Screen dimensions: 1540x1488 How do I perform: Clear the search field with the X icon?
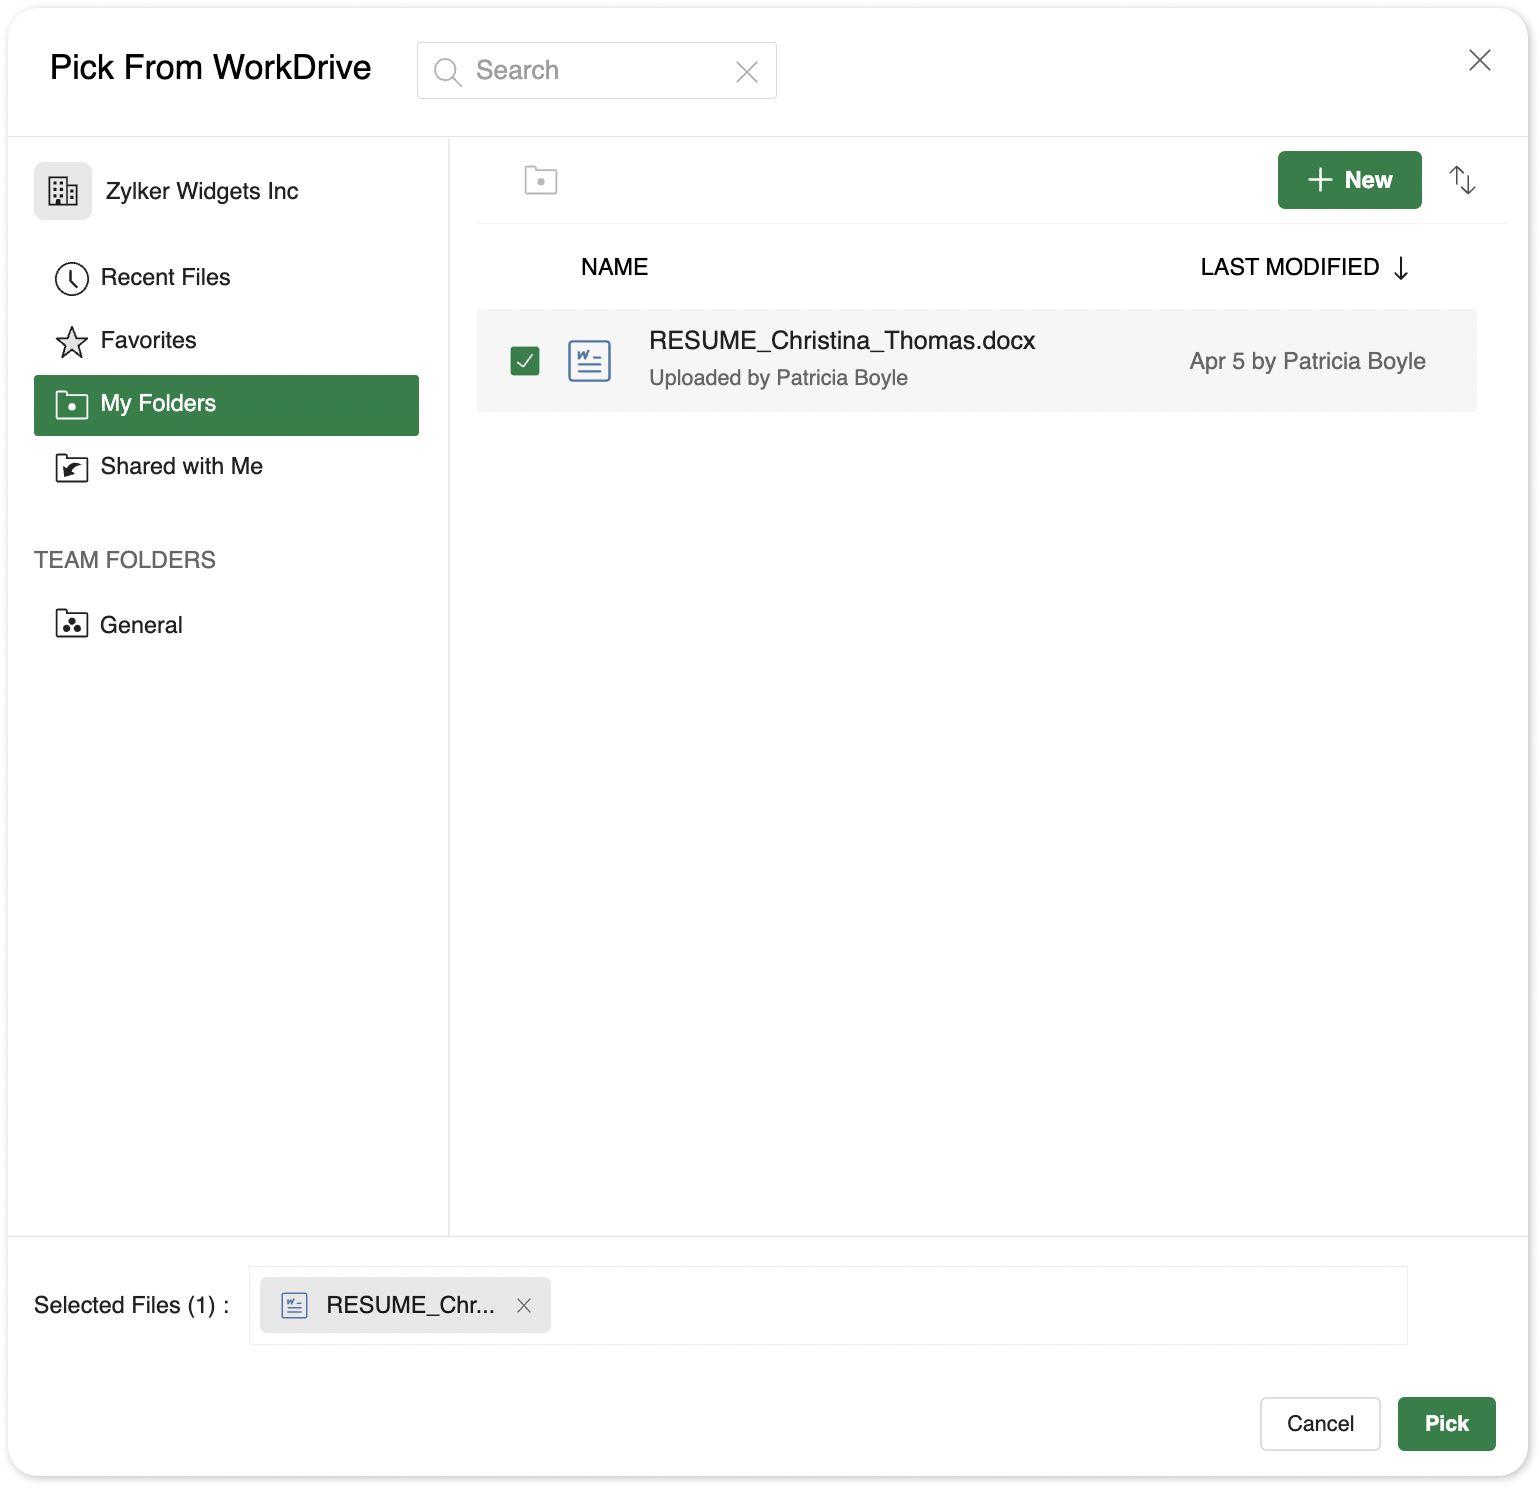pos(747,71)
